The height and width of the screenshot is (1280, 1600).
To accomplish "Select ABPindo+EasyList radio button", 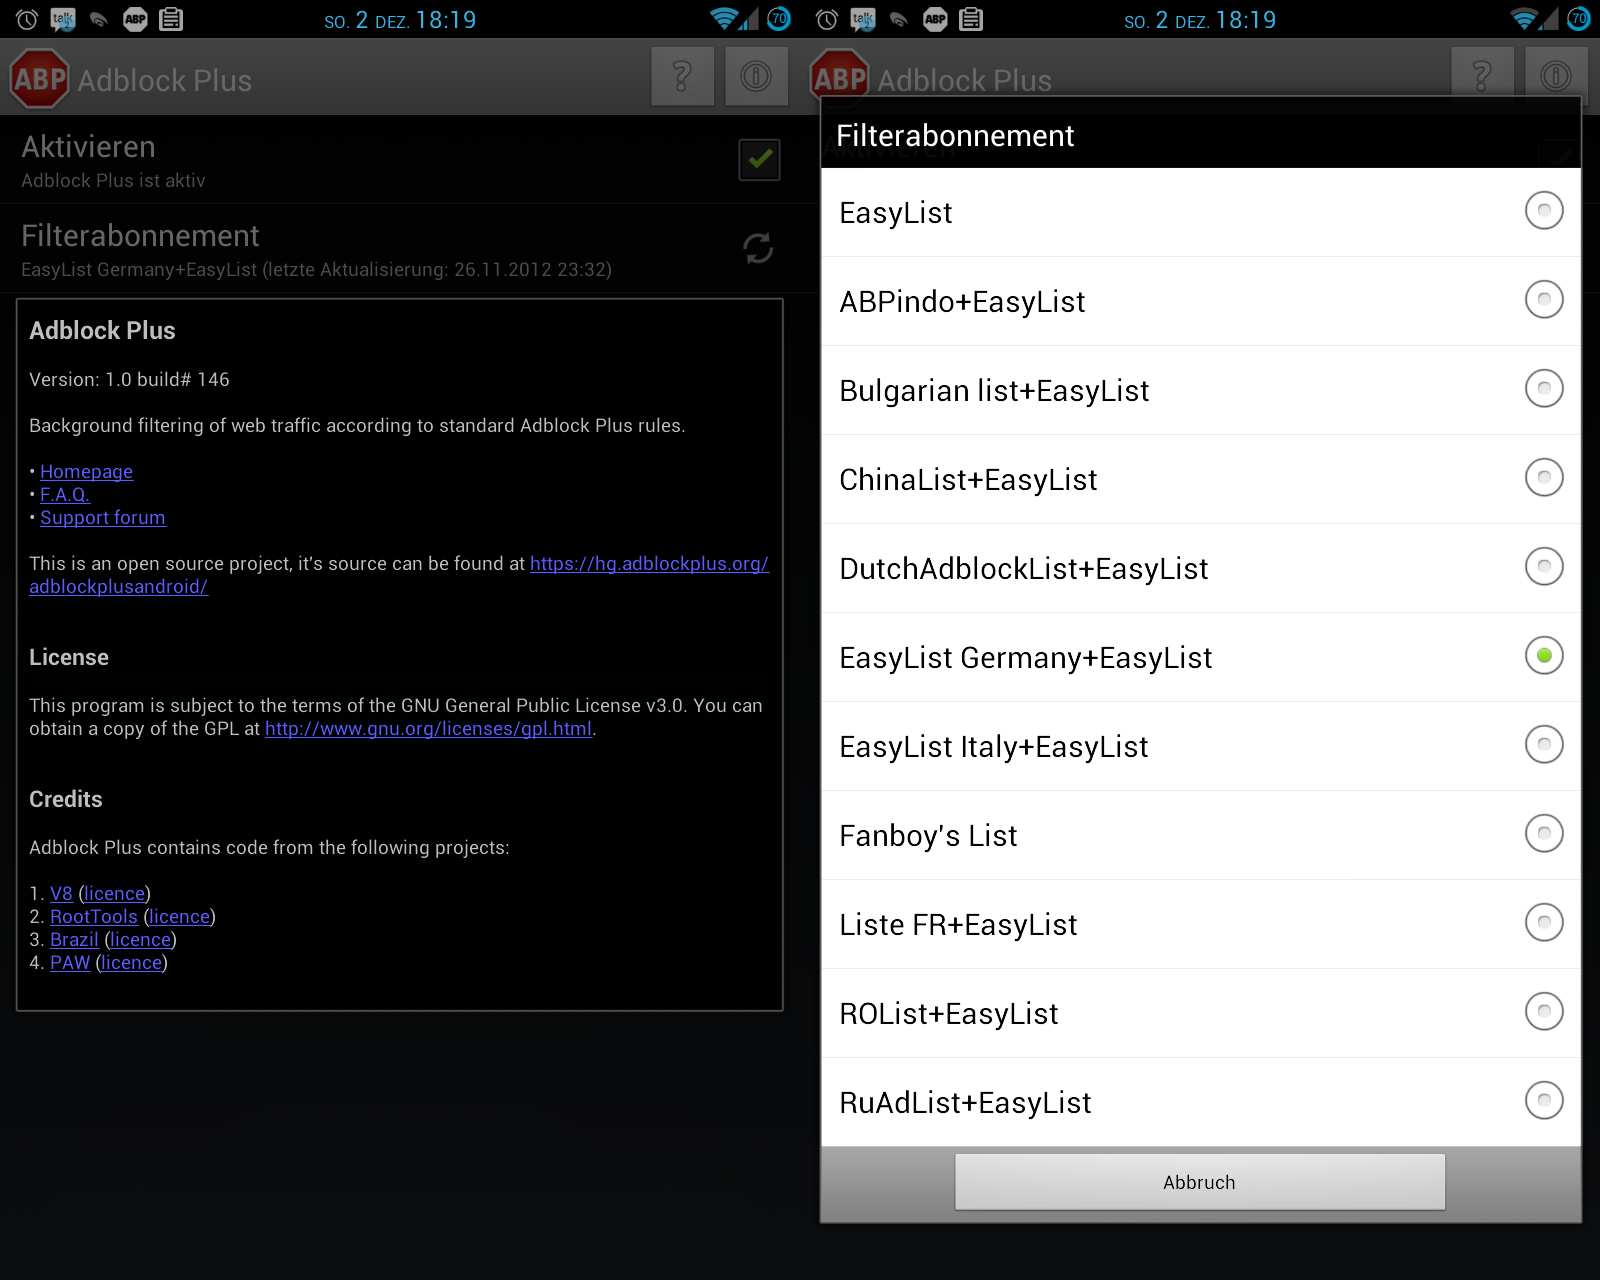I will tap(1544, 299).
